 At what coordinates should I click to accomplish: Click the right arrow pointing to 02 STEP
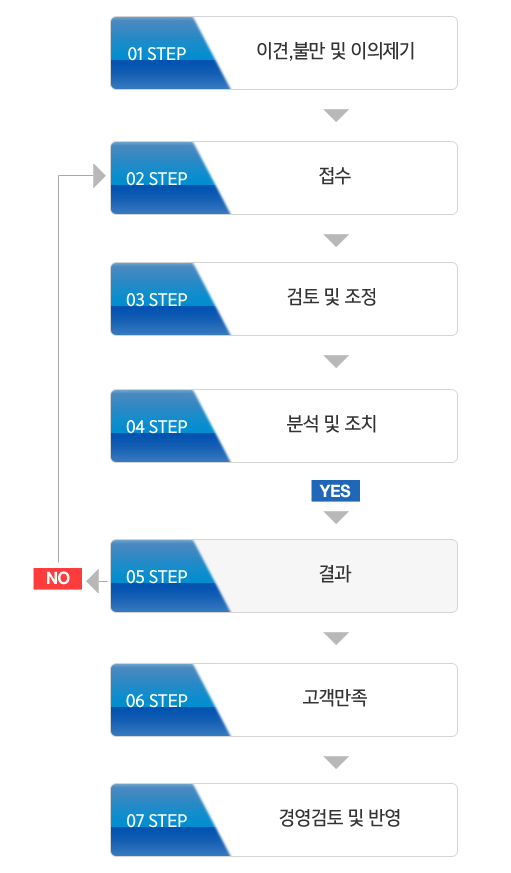click(x=99, y=176)
